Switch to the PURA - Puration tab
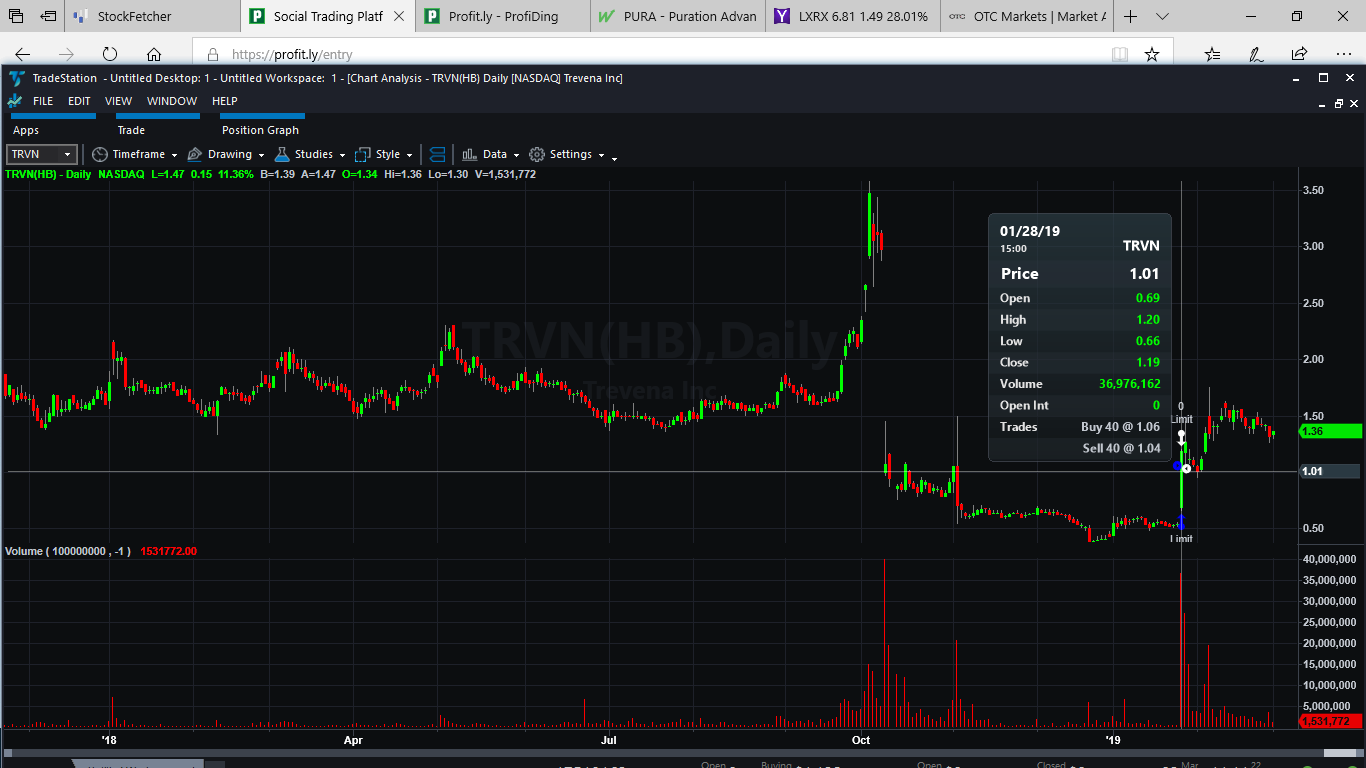Image resolution: width=1366 pixels, height=768 pixels. coord(678,17)
